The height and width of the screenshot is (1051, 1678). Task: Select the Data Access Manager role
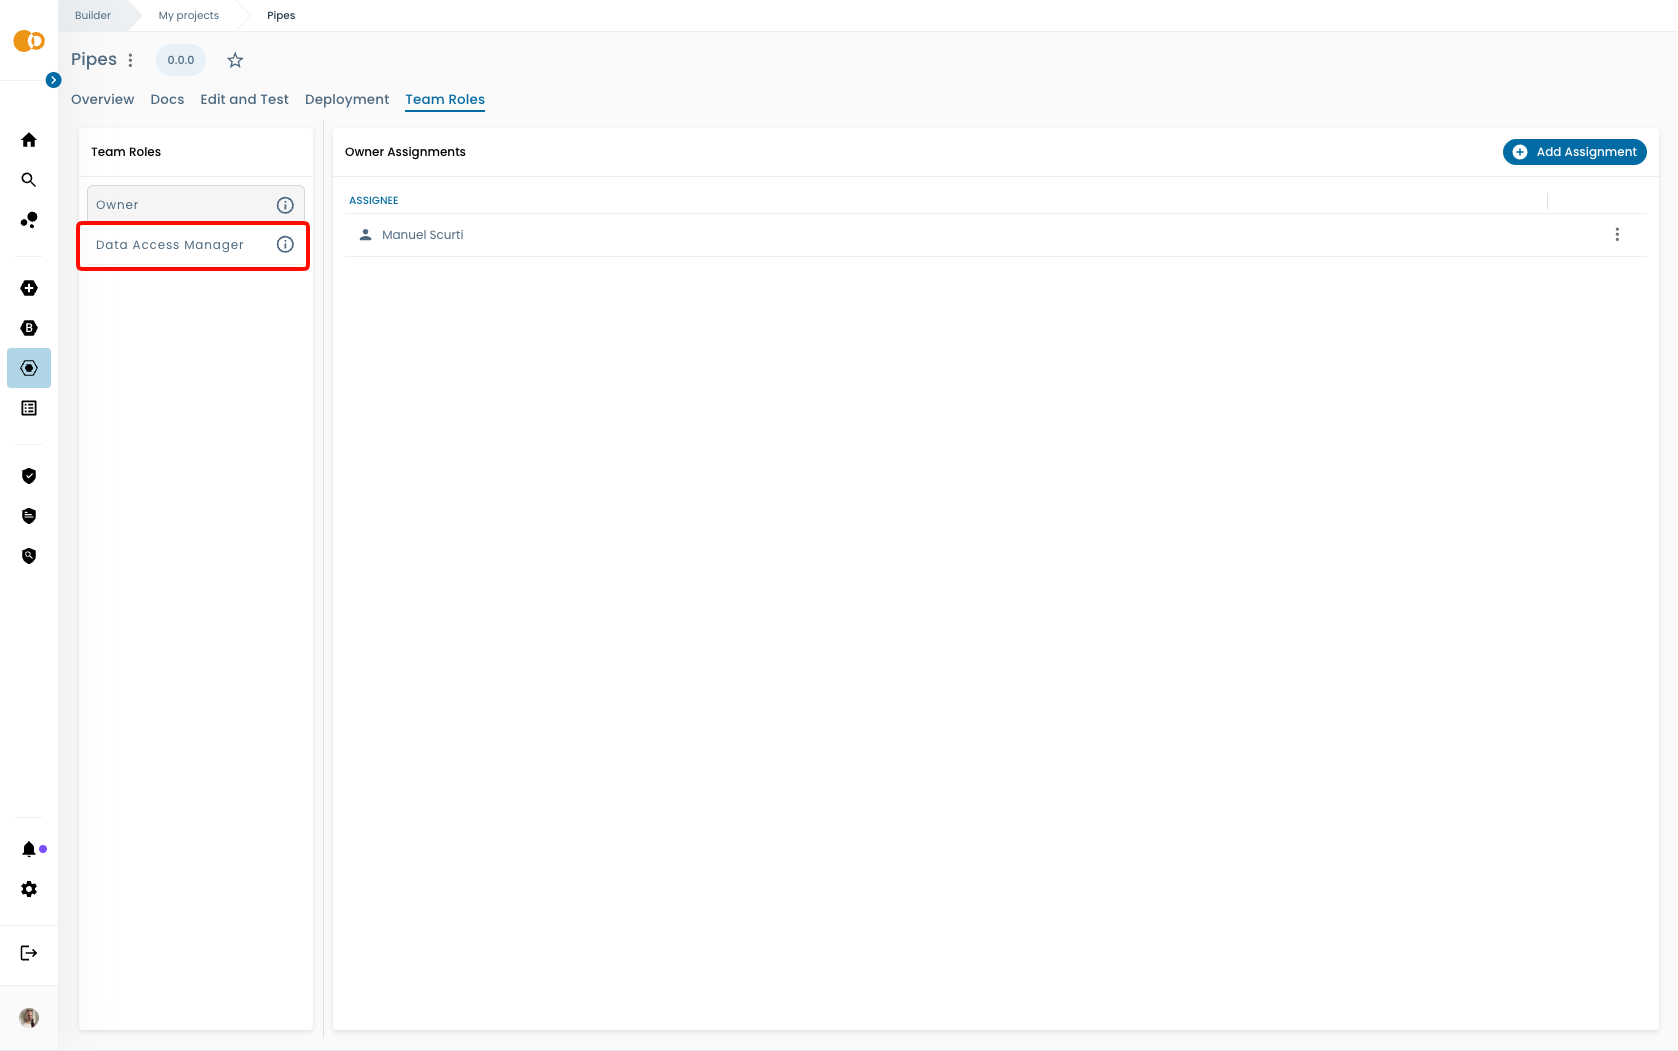(x=170, y=245)
